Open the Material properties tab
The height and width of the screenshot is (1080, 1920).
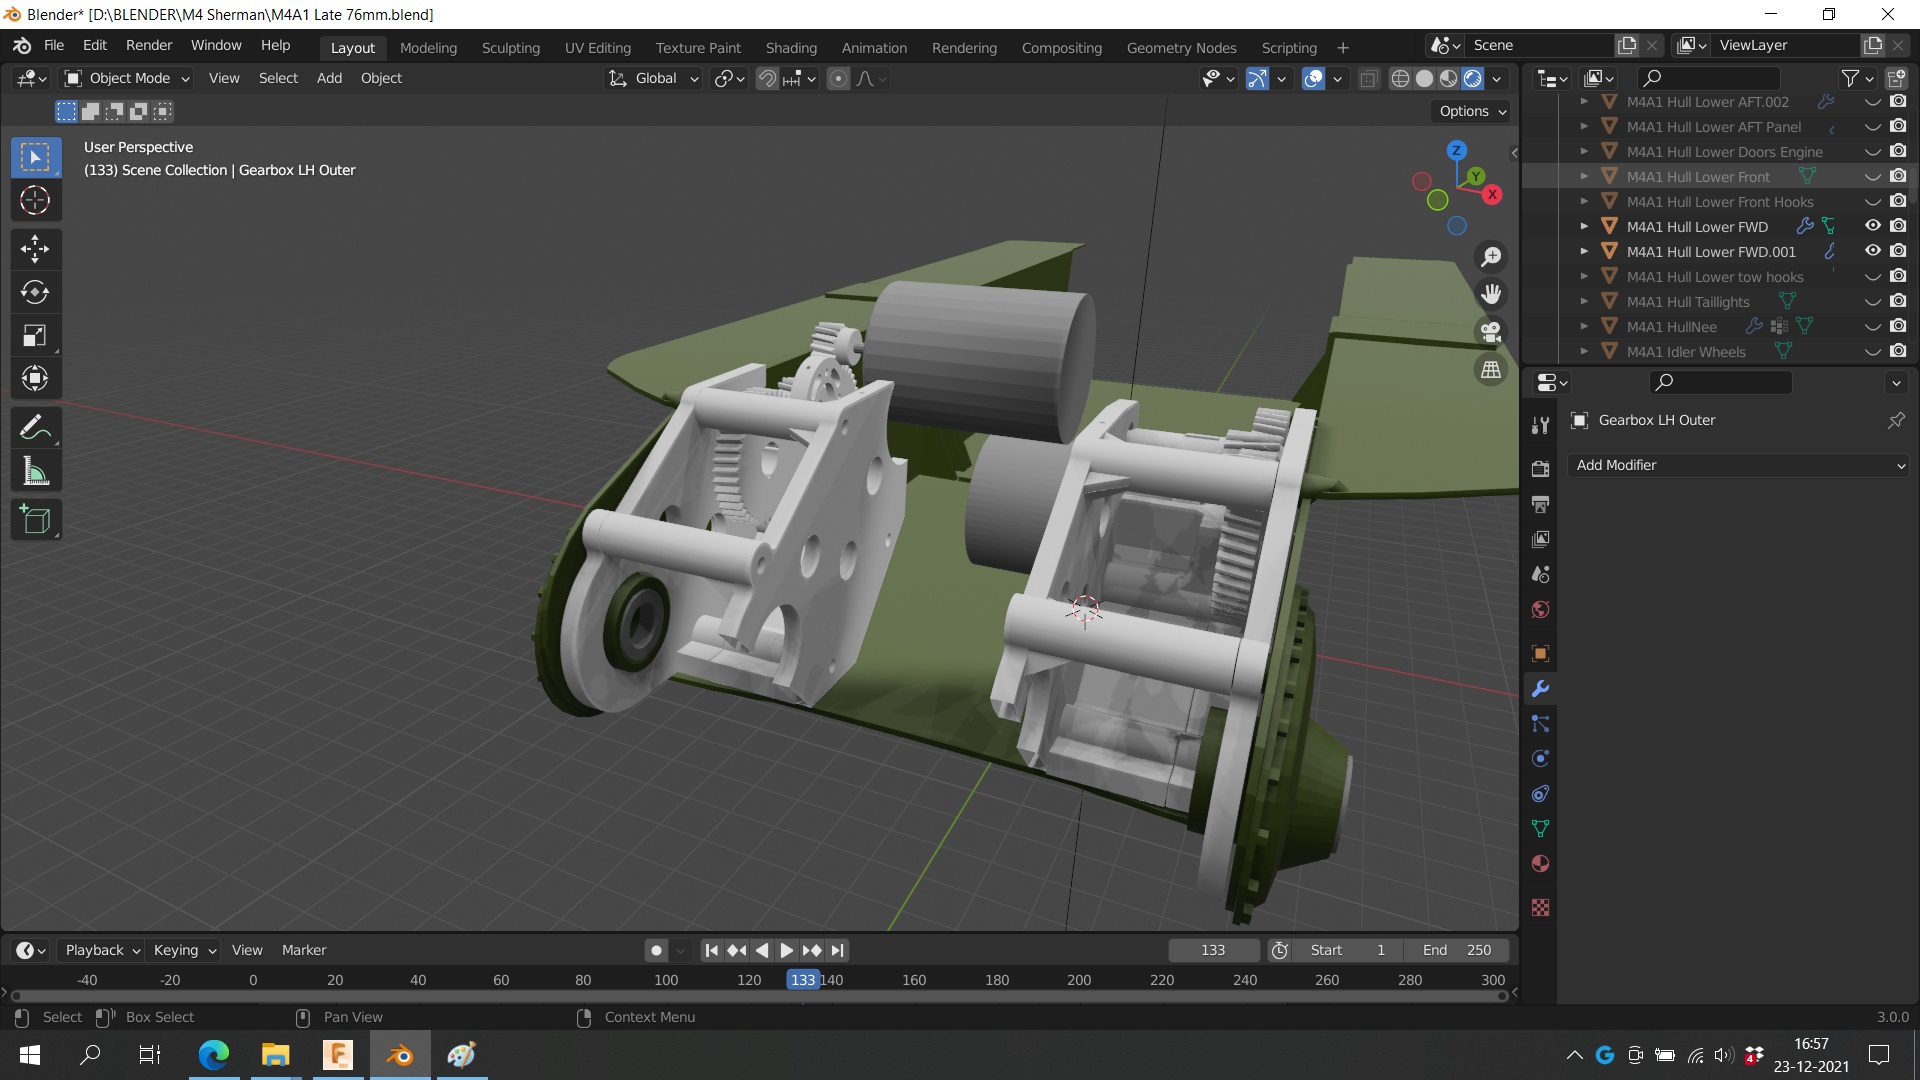[x=1540, y=864]
